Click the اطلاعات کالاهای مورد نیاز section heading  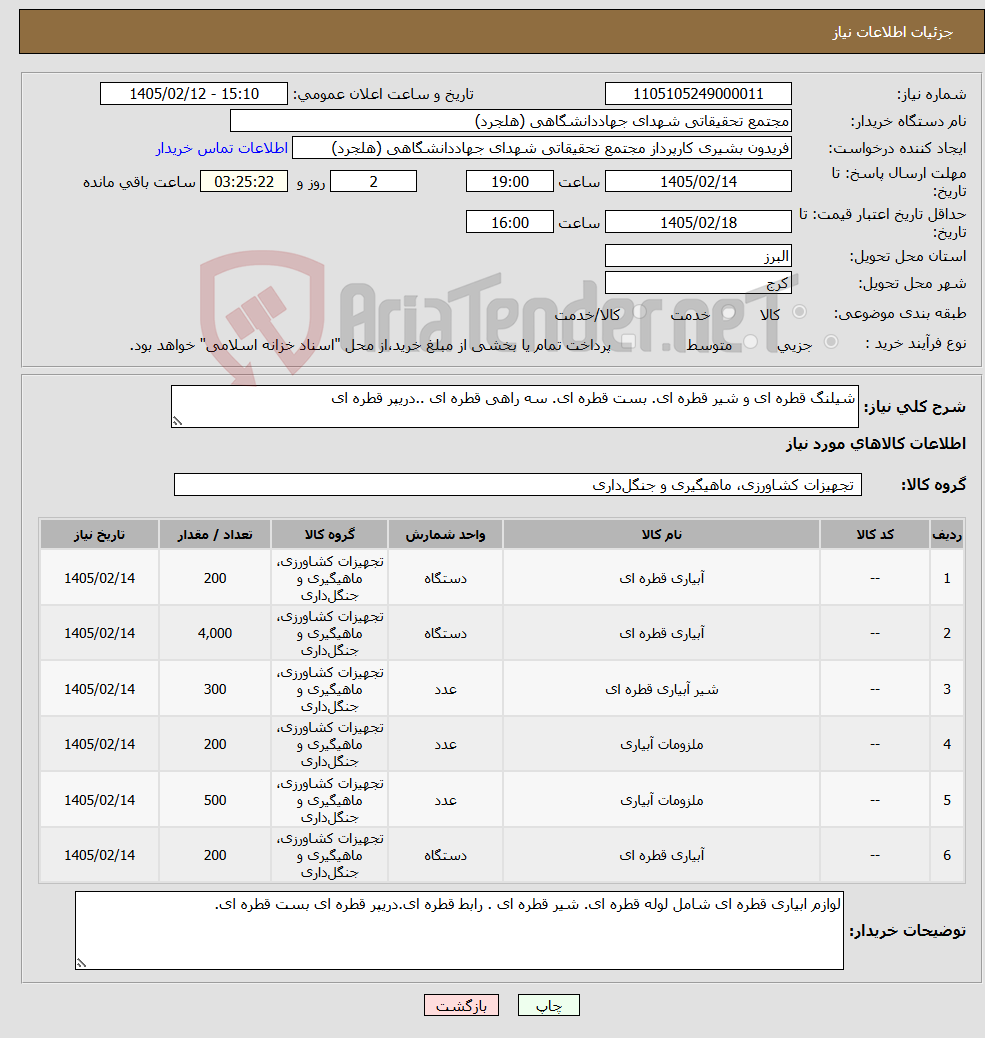pyautogui.click(x=876, y=444)
